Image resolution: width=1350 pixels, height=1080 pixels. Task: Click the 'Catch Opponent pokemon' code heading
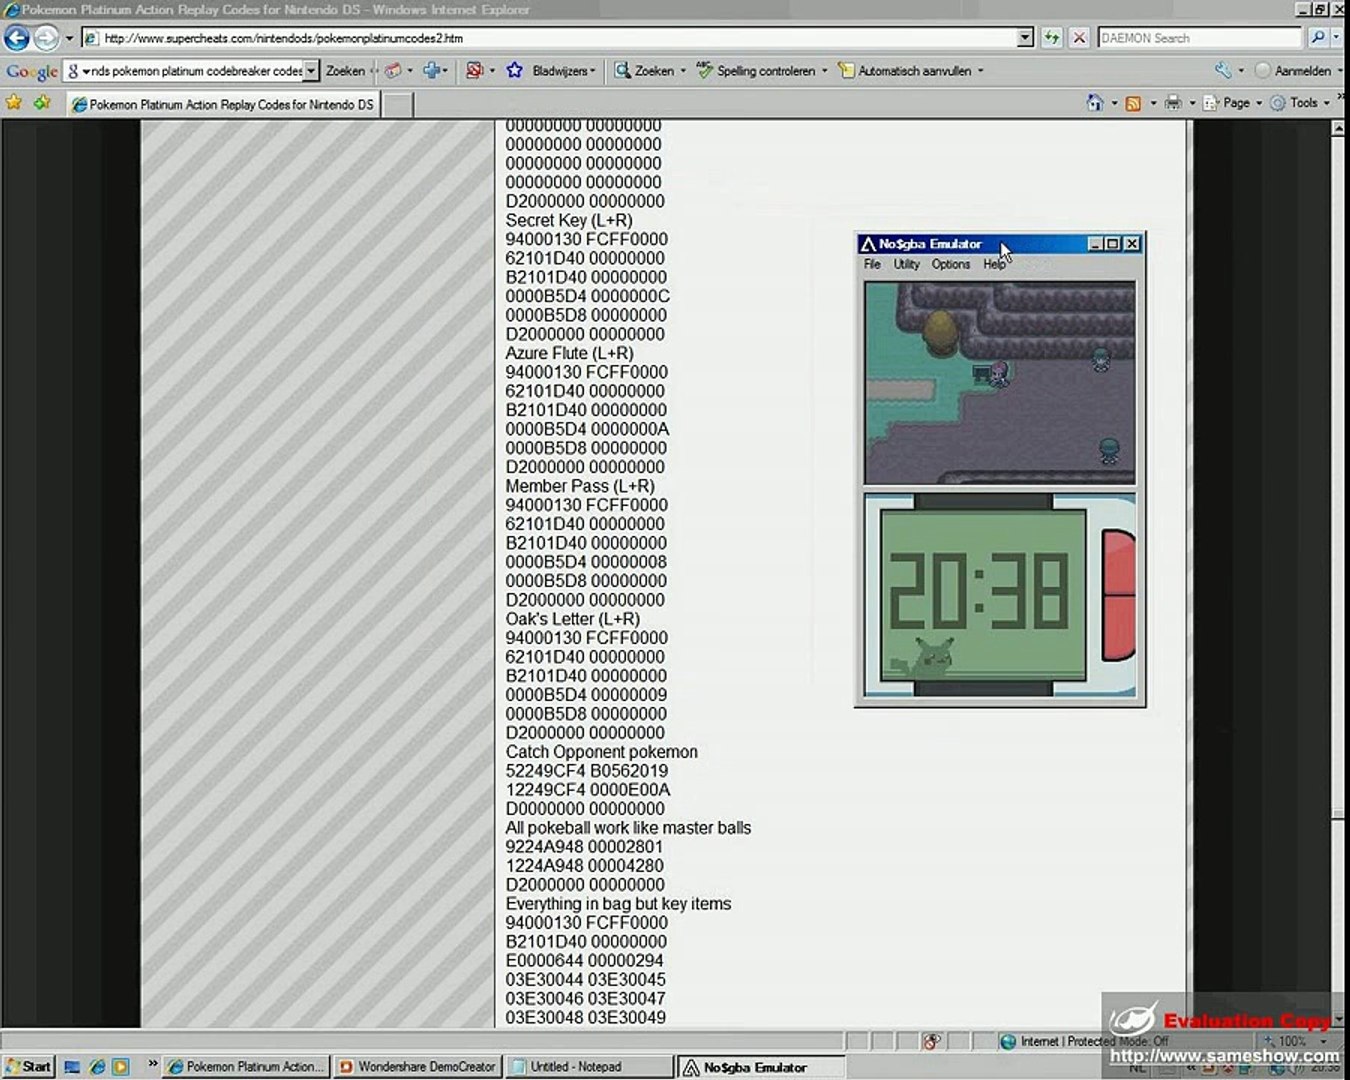point(601,752)
